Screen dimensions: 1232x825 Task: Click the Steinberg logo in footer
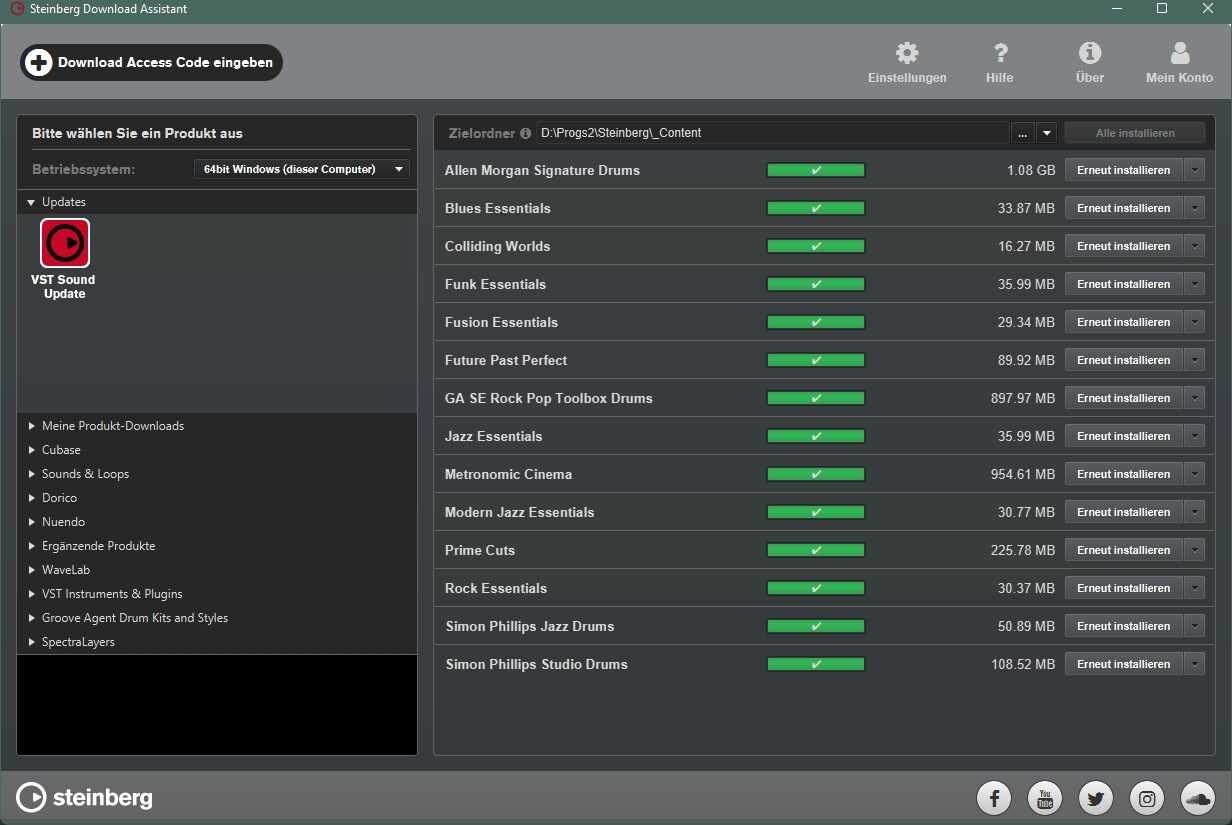point(85,797)
